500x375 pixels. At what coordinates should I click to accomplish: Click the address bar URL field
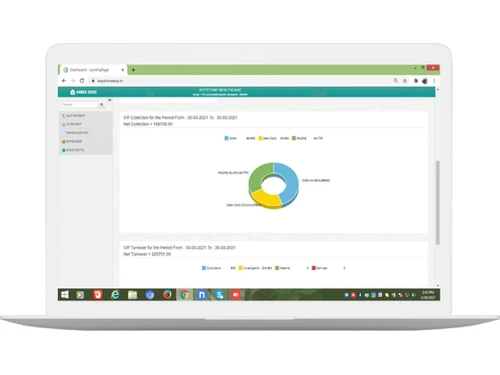tap(240, 81)
